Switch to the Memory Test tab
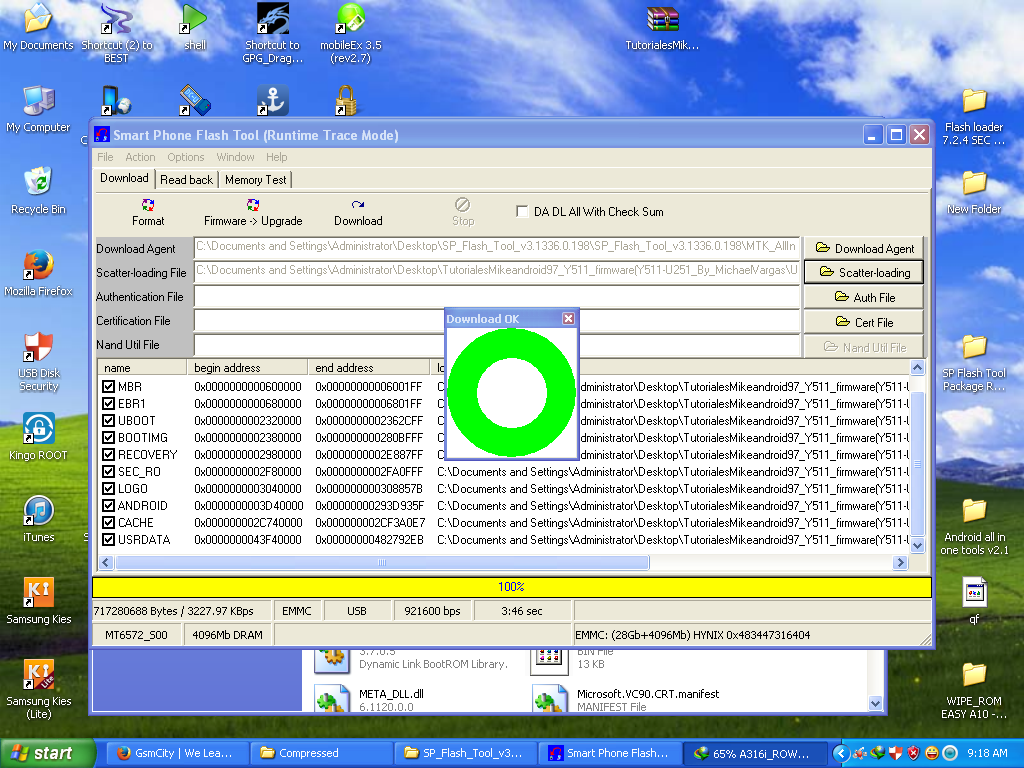 tap(255, 180)
